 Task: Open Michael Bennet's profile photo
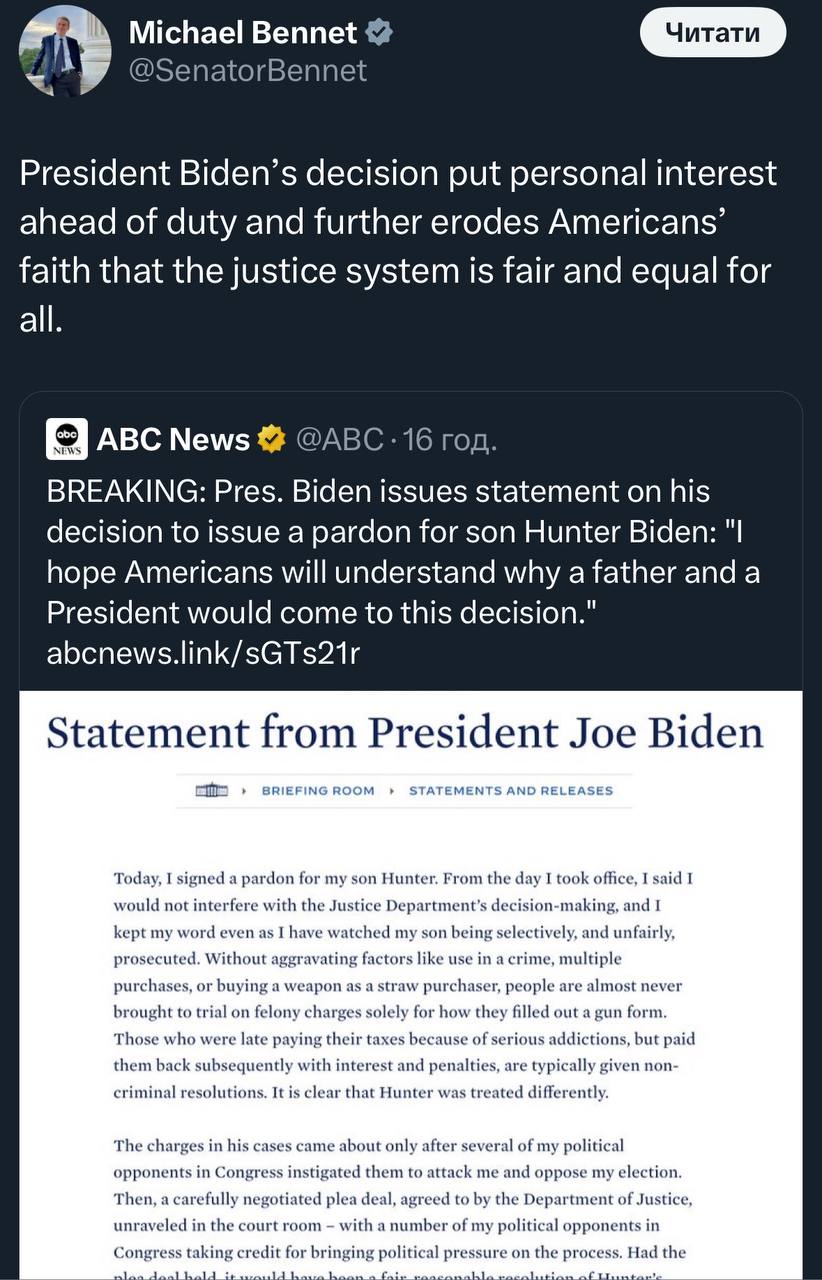pos(64,51)
